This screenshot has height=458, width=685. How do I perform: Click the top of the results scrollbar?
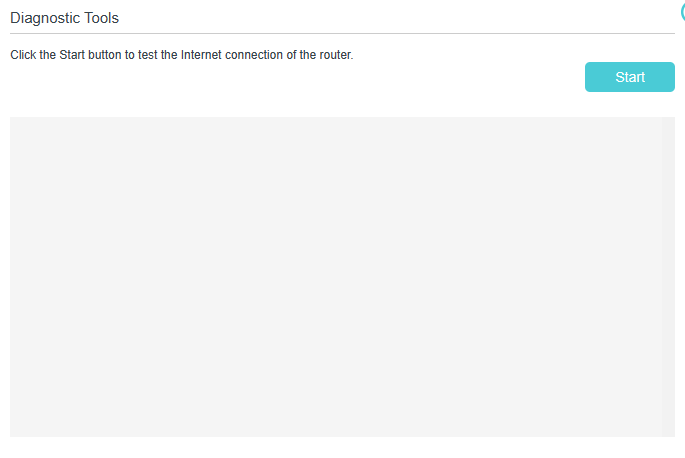pyautogui.click(x=668, y=121)
